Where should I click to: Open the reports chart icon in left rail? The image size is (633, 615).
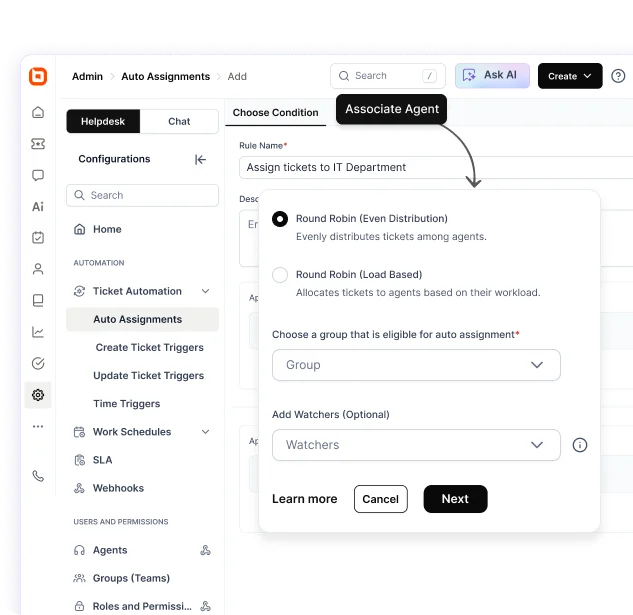[38, 332]
